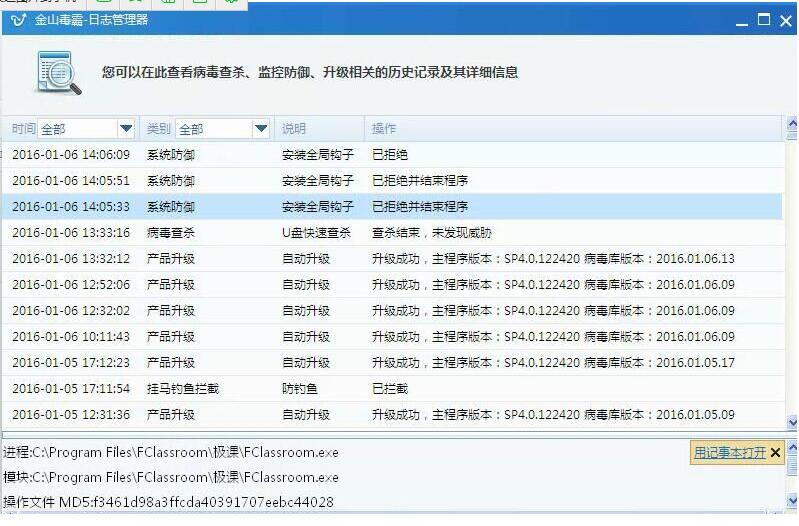Viewport: 799px width, 526px height.
Task: Click the details pane scrollbar down arrow
Action: (x=792, y=501)
